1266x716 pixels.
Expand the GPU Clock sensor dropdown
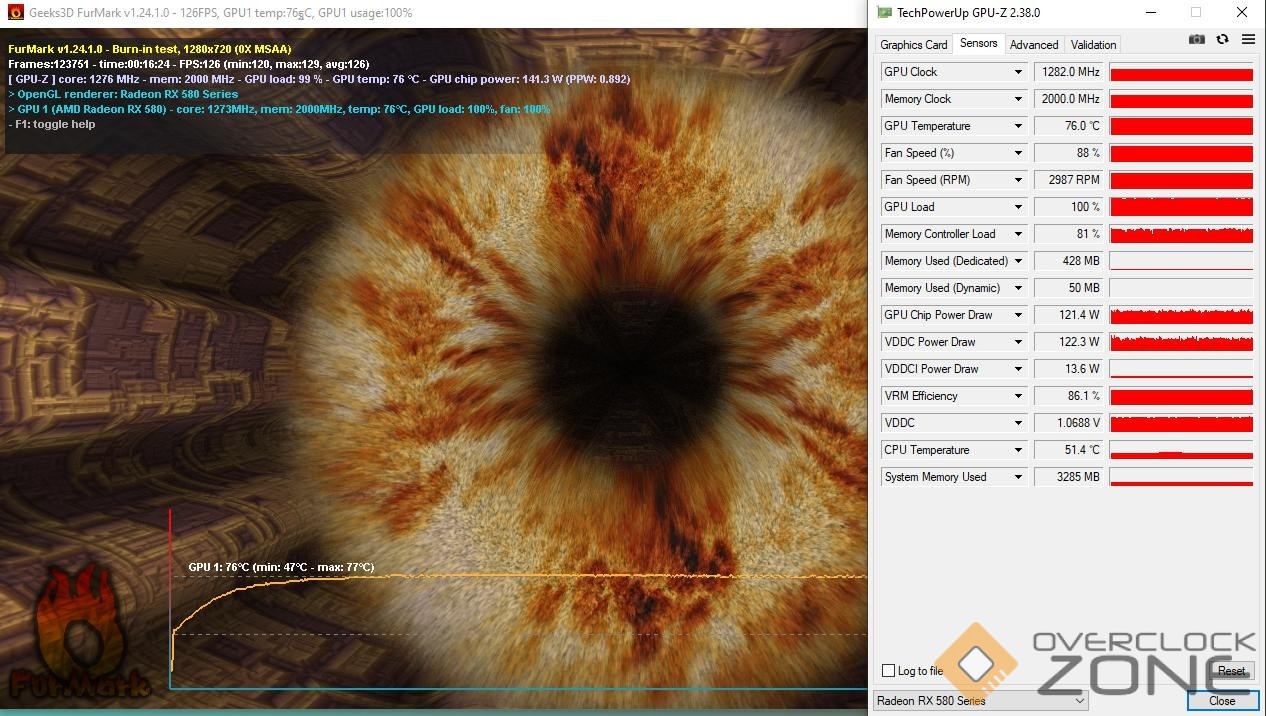point(1018,72)
